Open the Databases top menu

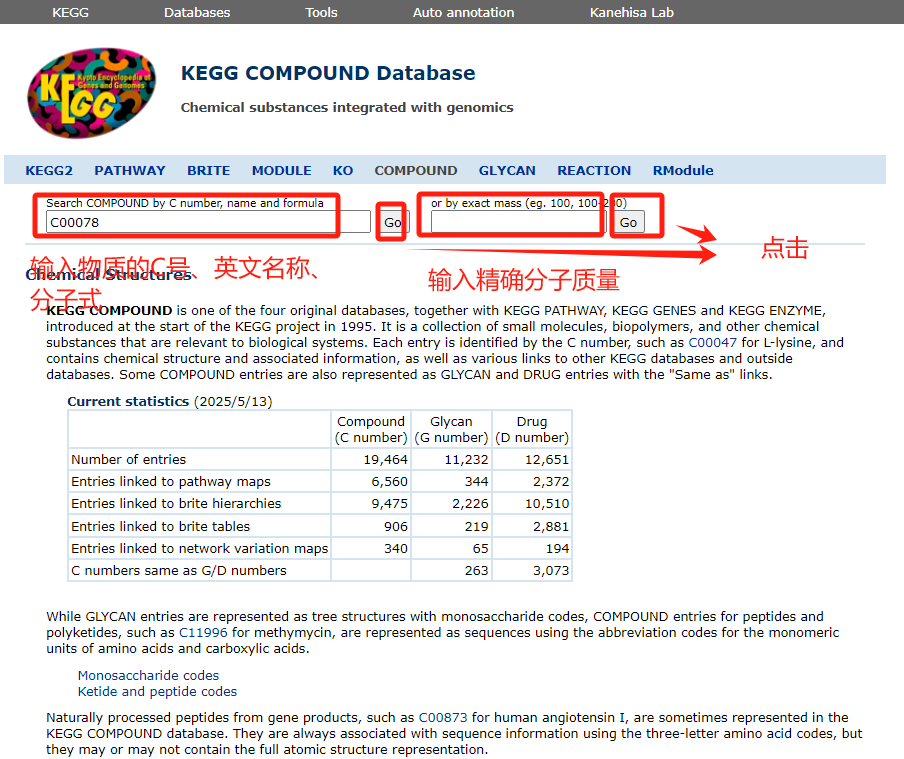coord(197,12)
